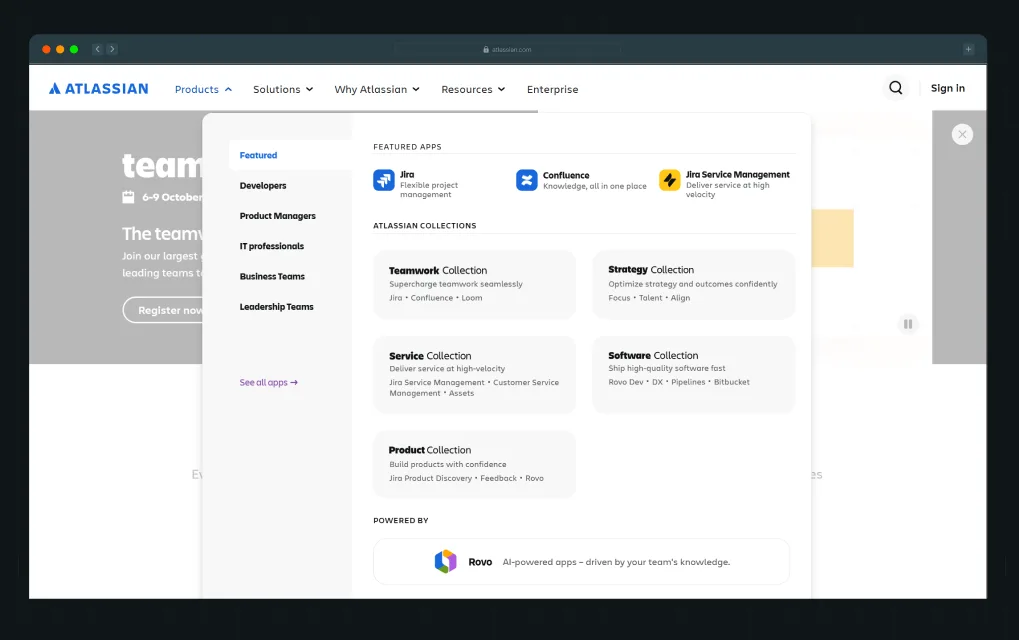Go back with the browser back arrow
Image resolution: width=1019 pixels, height=640 pixels.
pos(97,49)
